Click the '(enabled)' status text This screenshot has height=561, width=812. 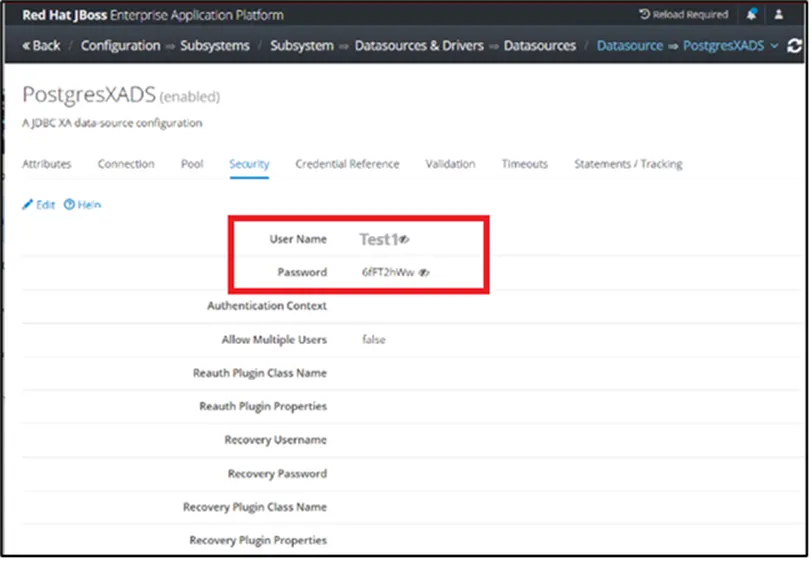(x=190, y=97)
